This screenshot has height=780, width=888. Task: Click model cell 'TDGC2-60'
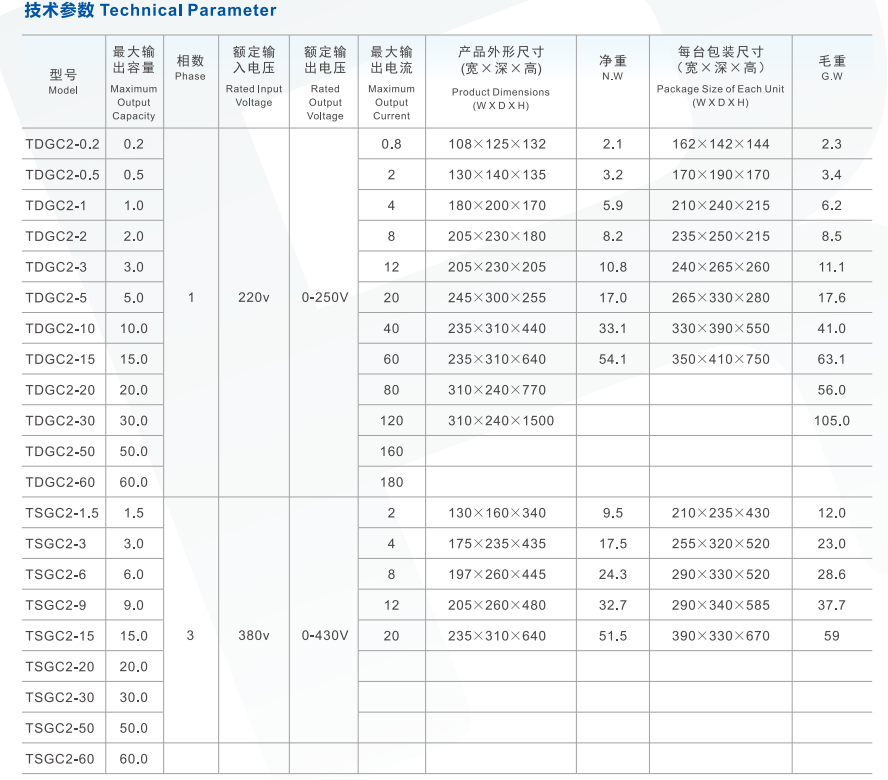pos(60,482)
